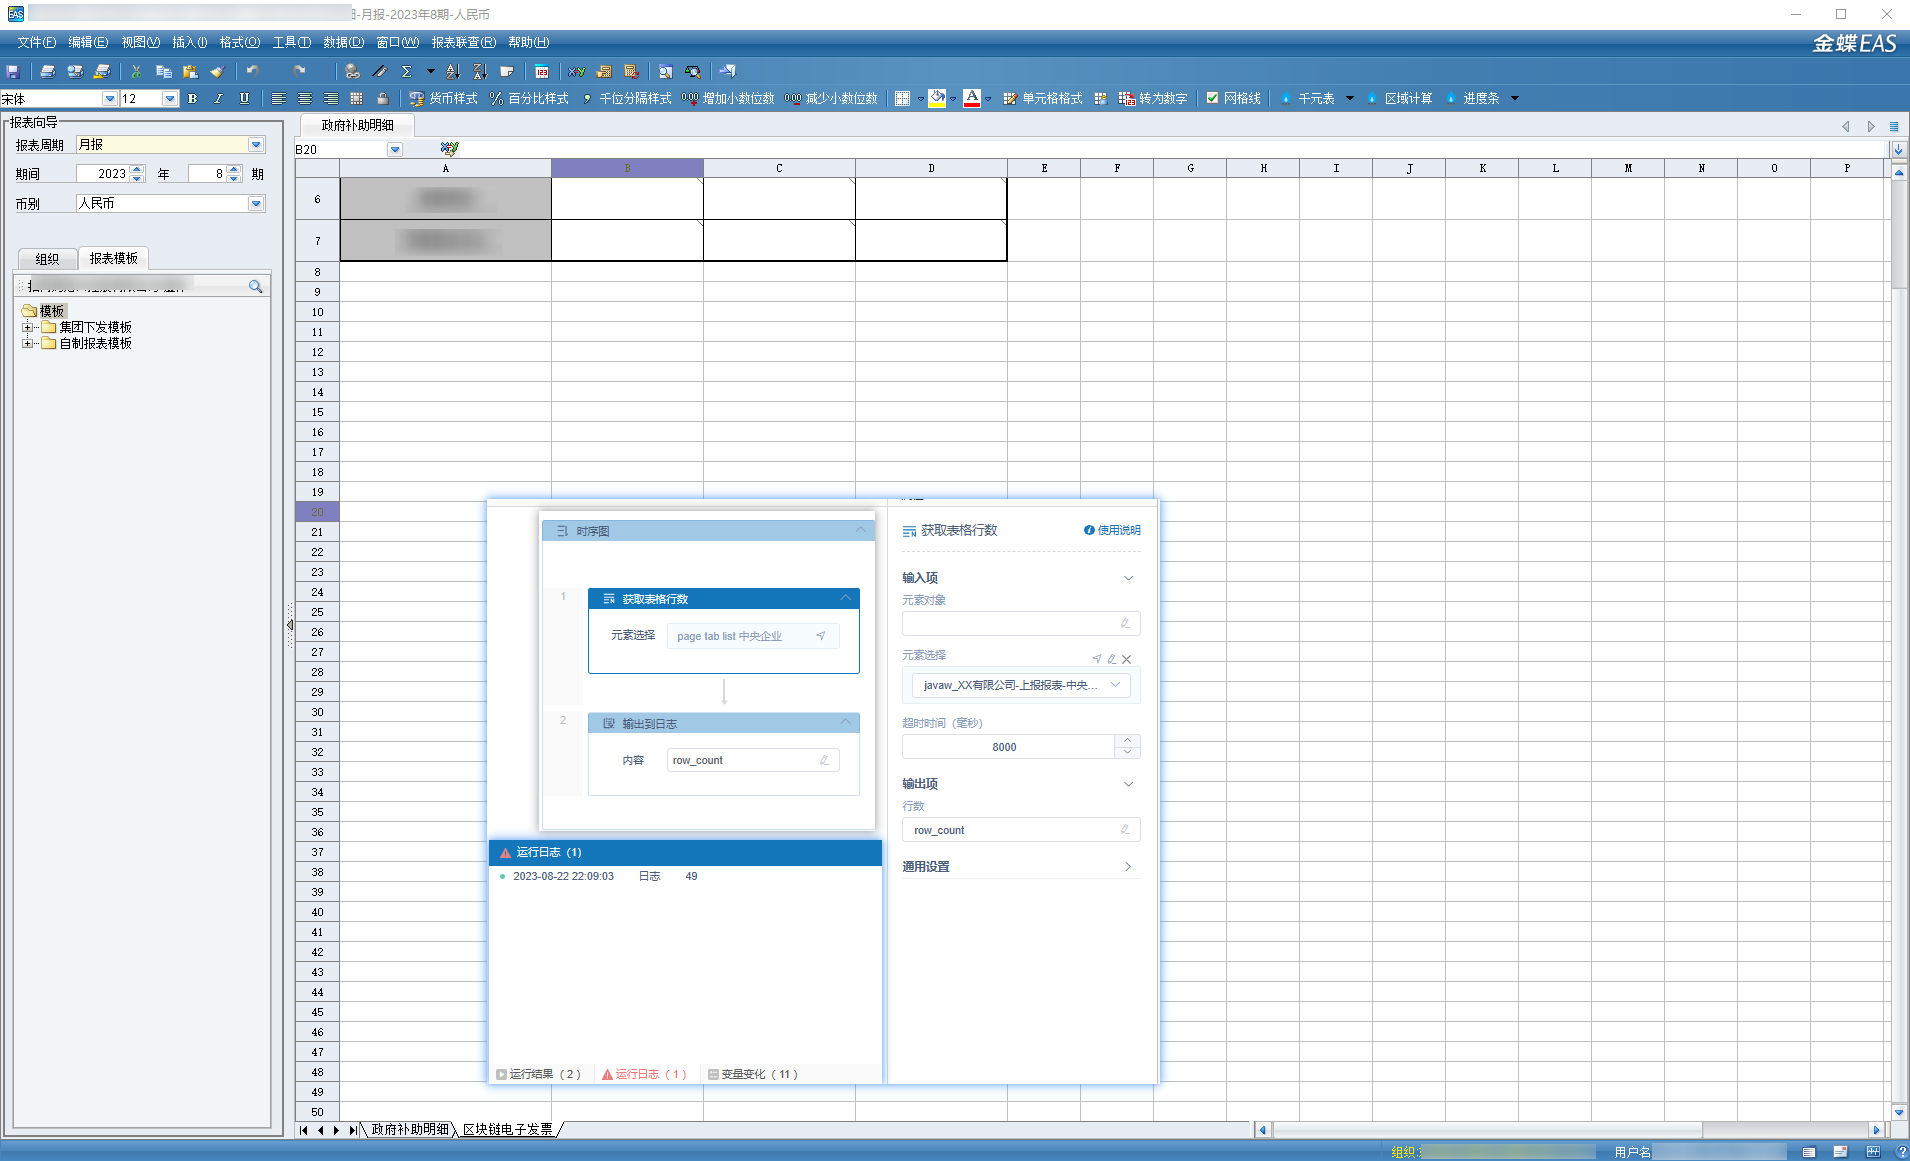Toggle italic formatting button
Screen dimensions: 1910x1161
pos(218,98)
